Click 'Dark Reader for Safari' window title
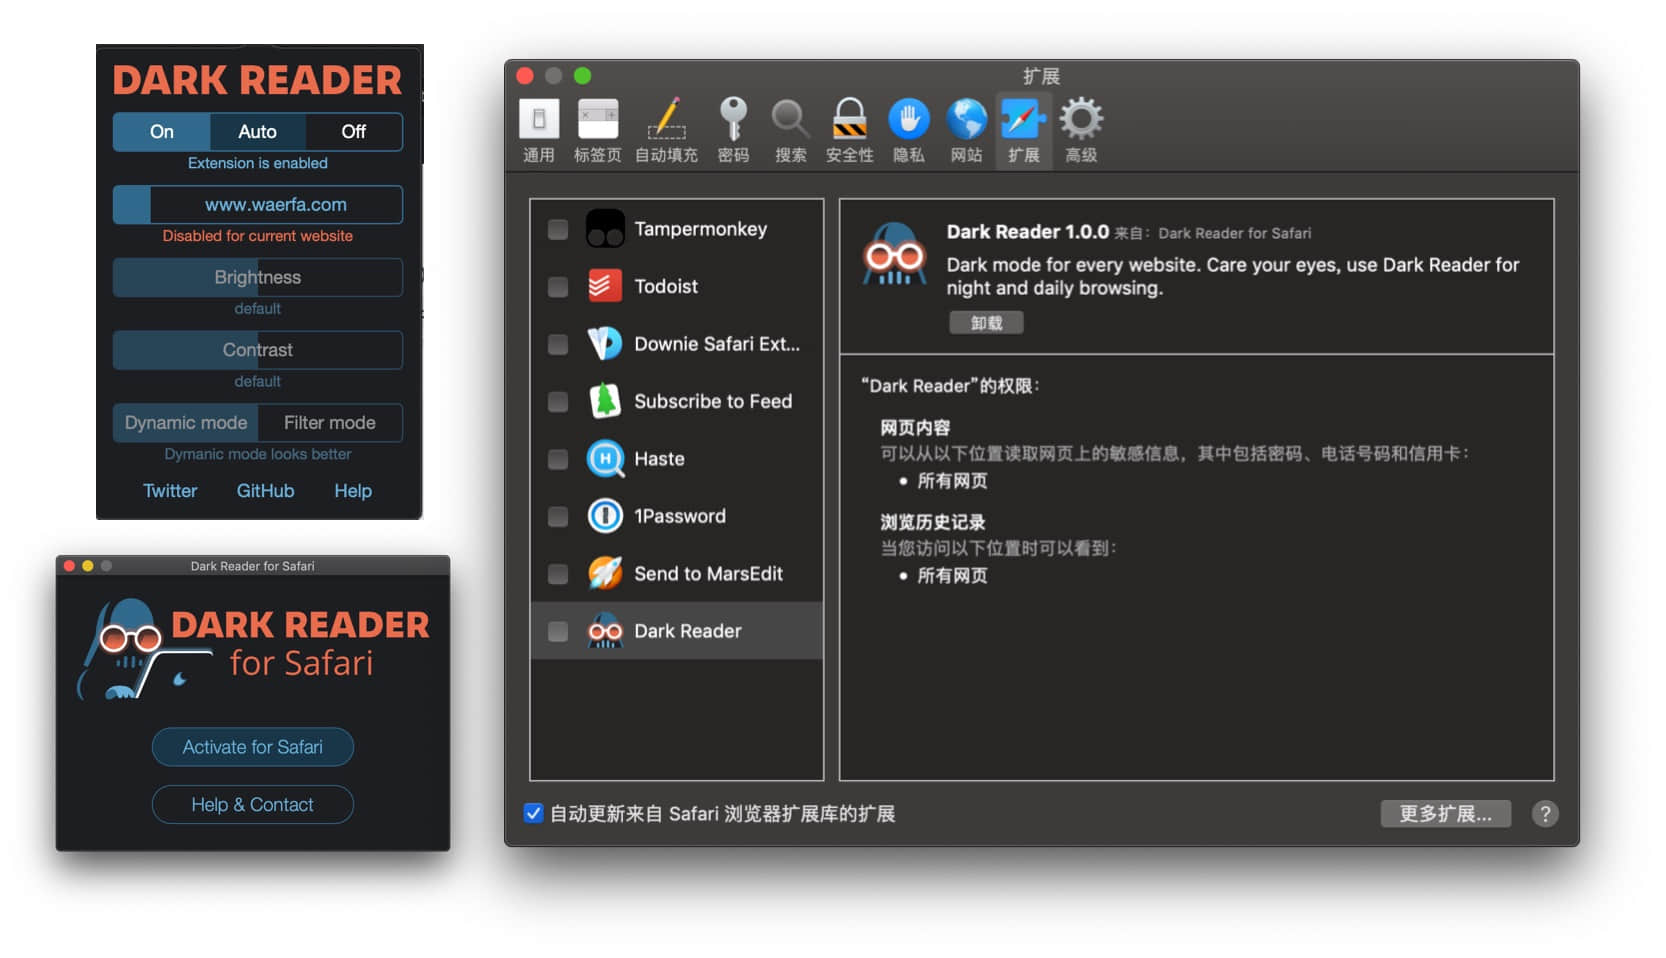 coord(253,566)
